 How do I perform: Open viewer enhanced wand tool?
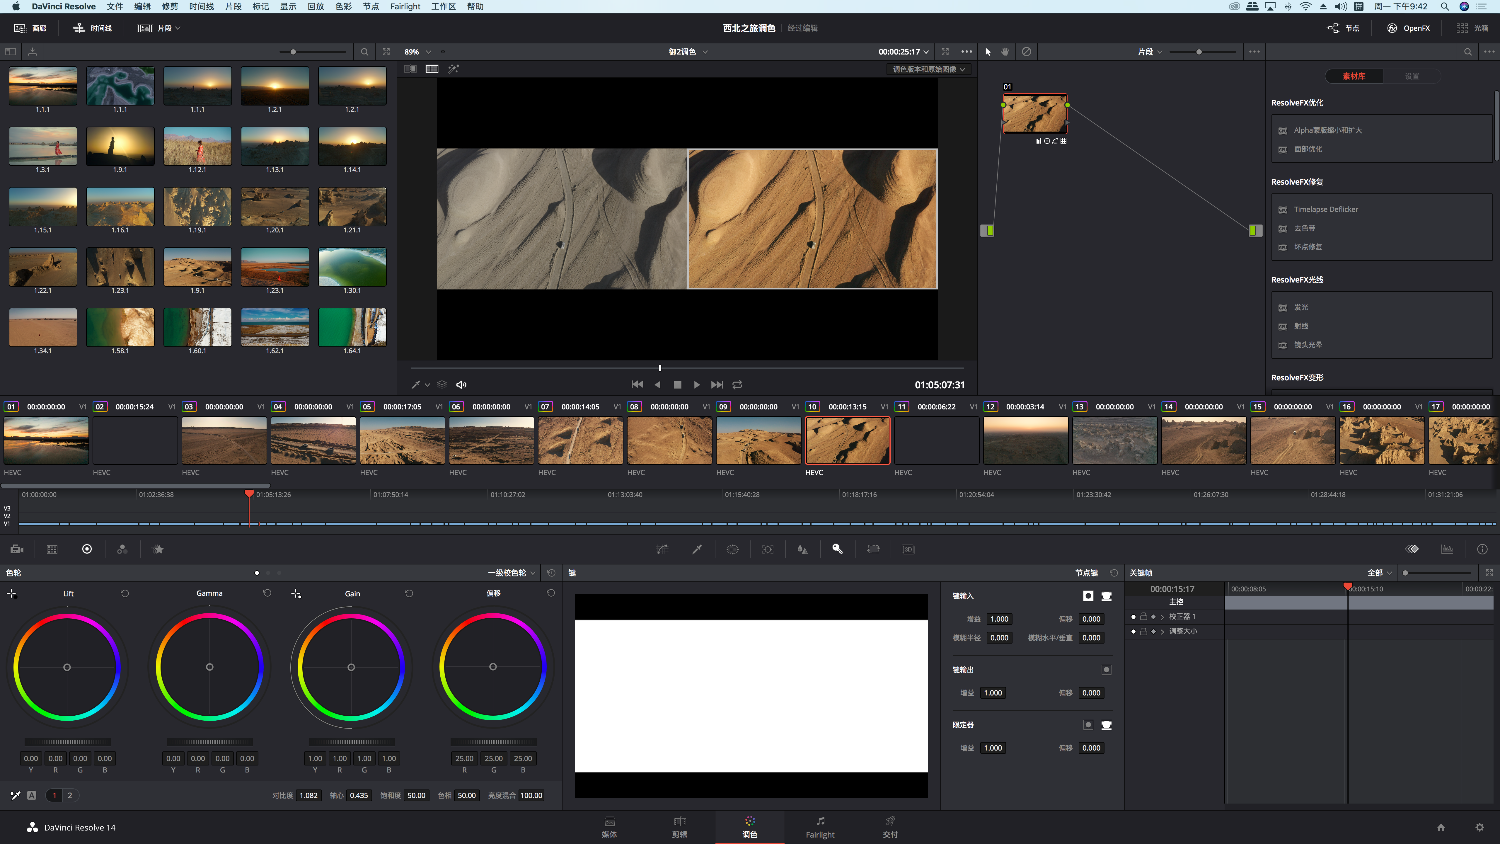[x=453, y=69]
